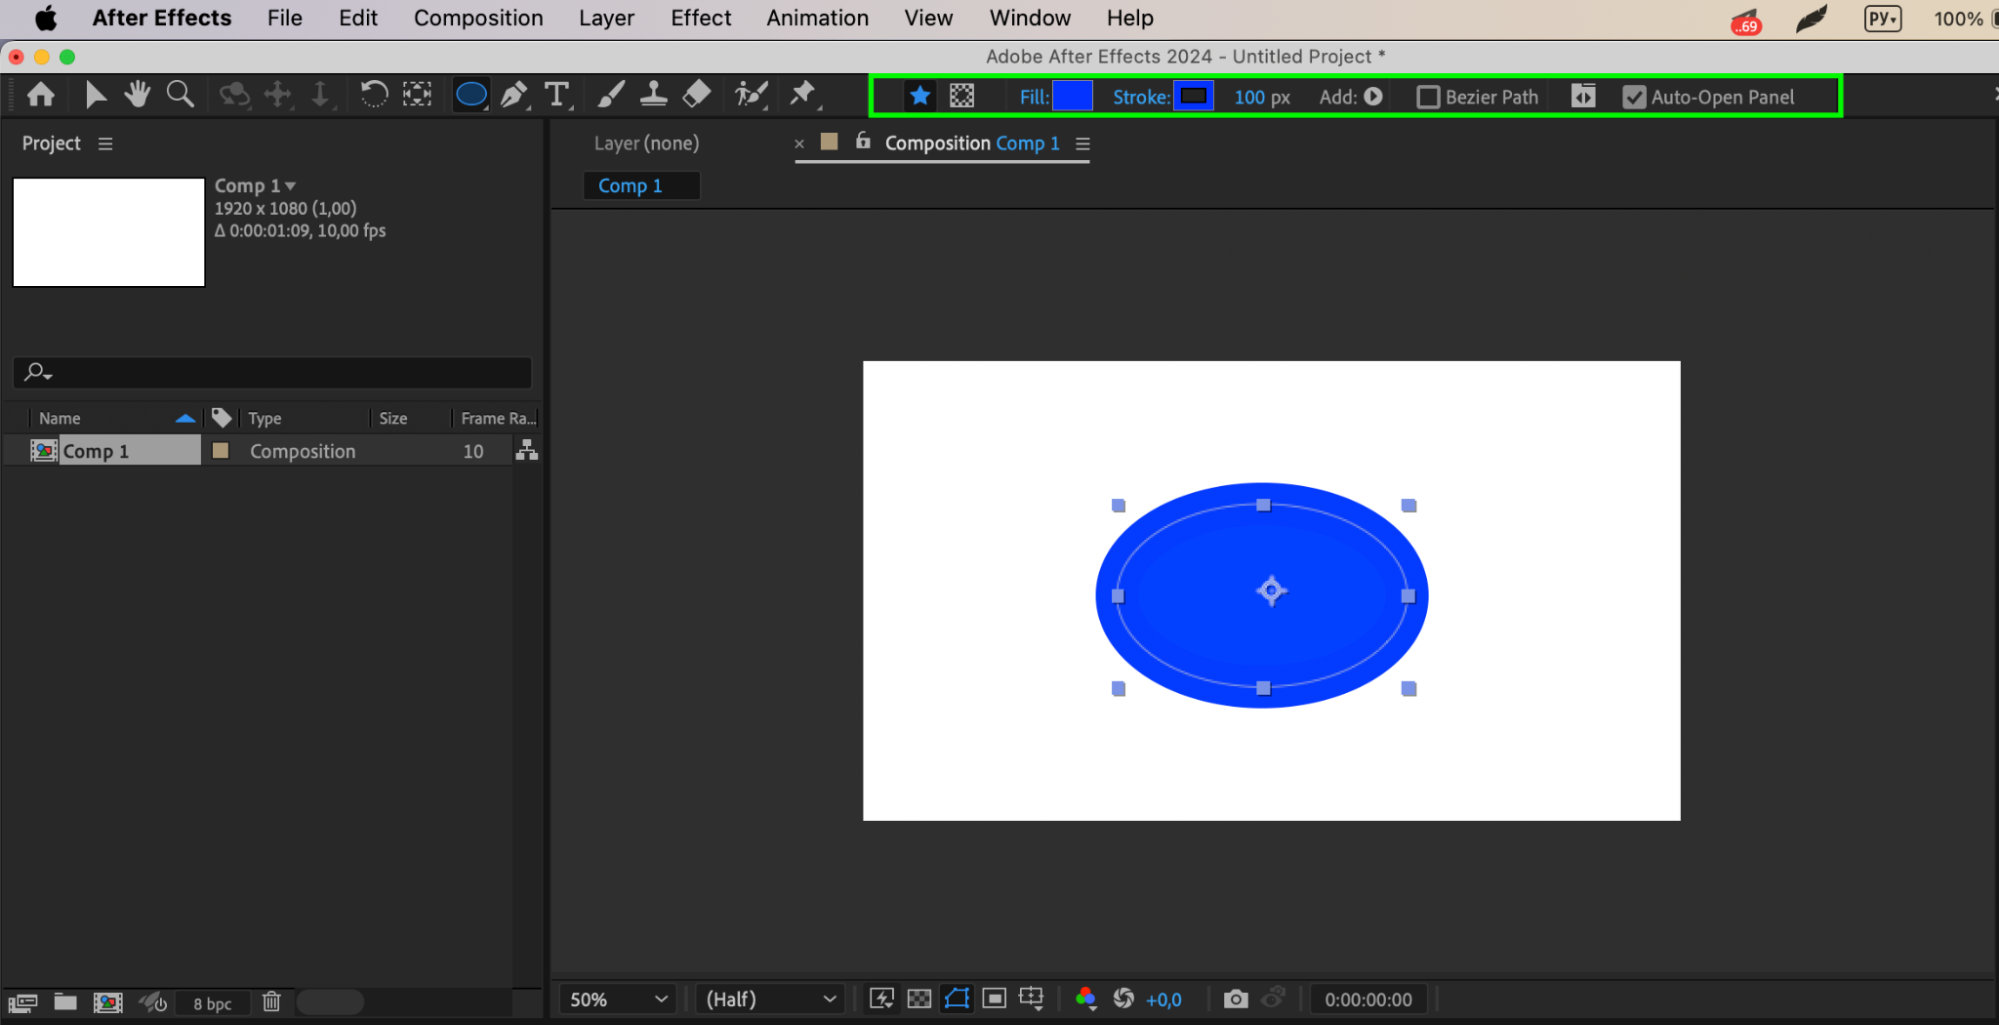
Task: Select the Hand tool
Action: [x=137, y=95]
